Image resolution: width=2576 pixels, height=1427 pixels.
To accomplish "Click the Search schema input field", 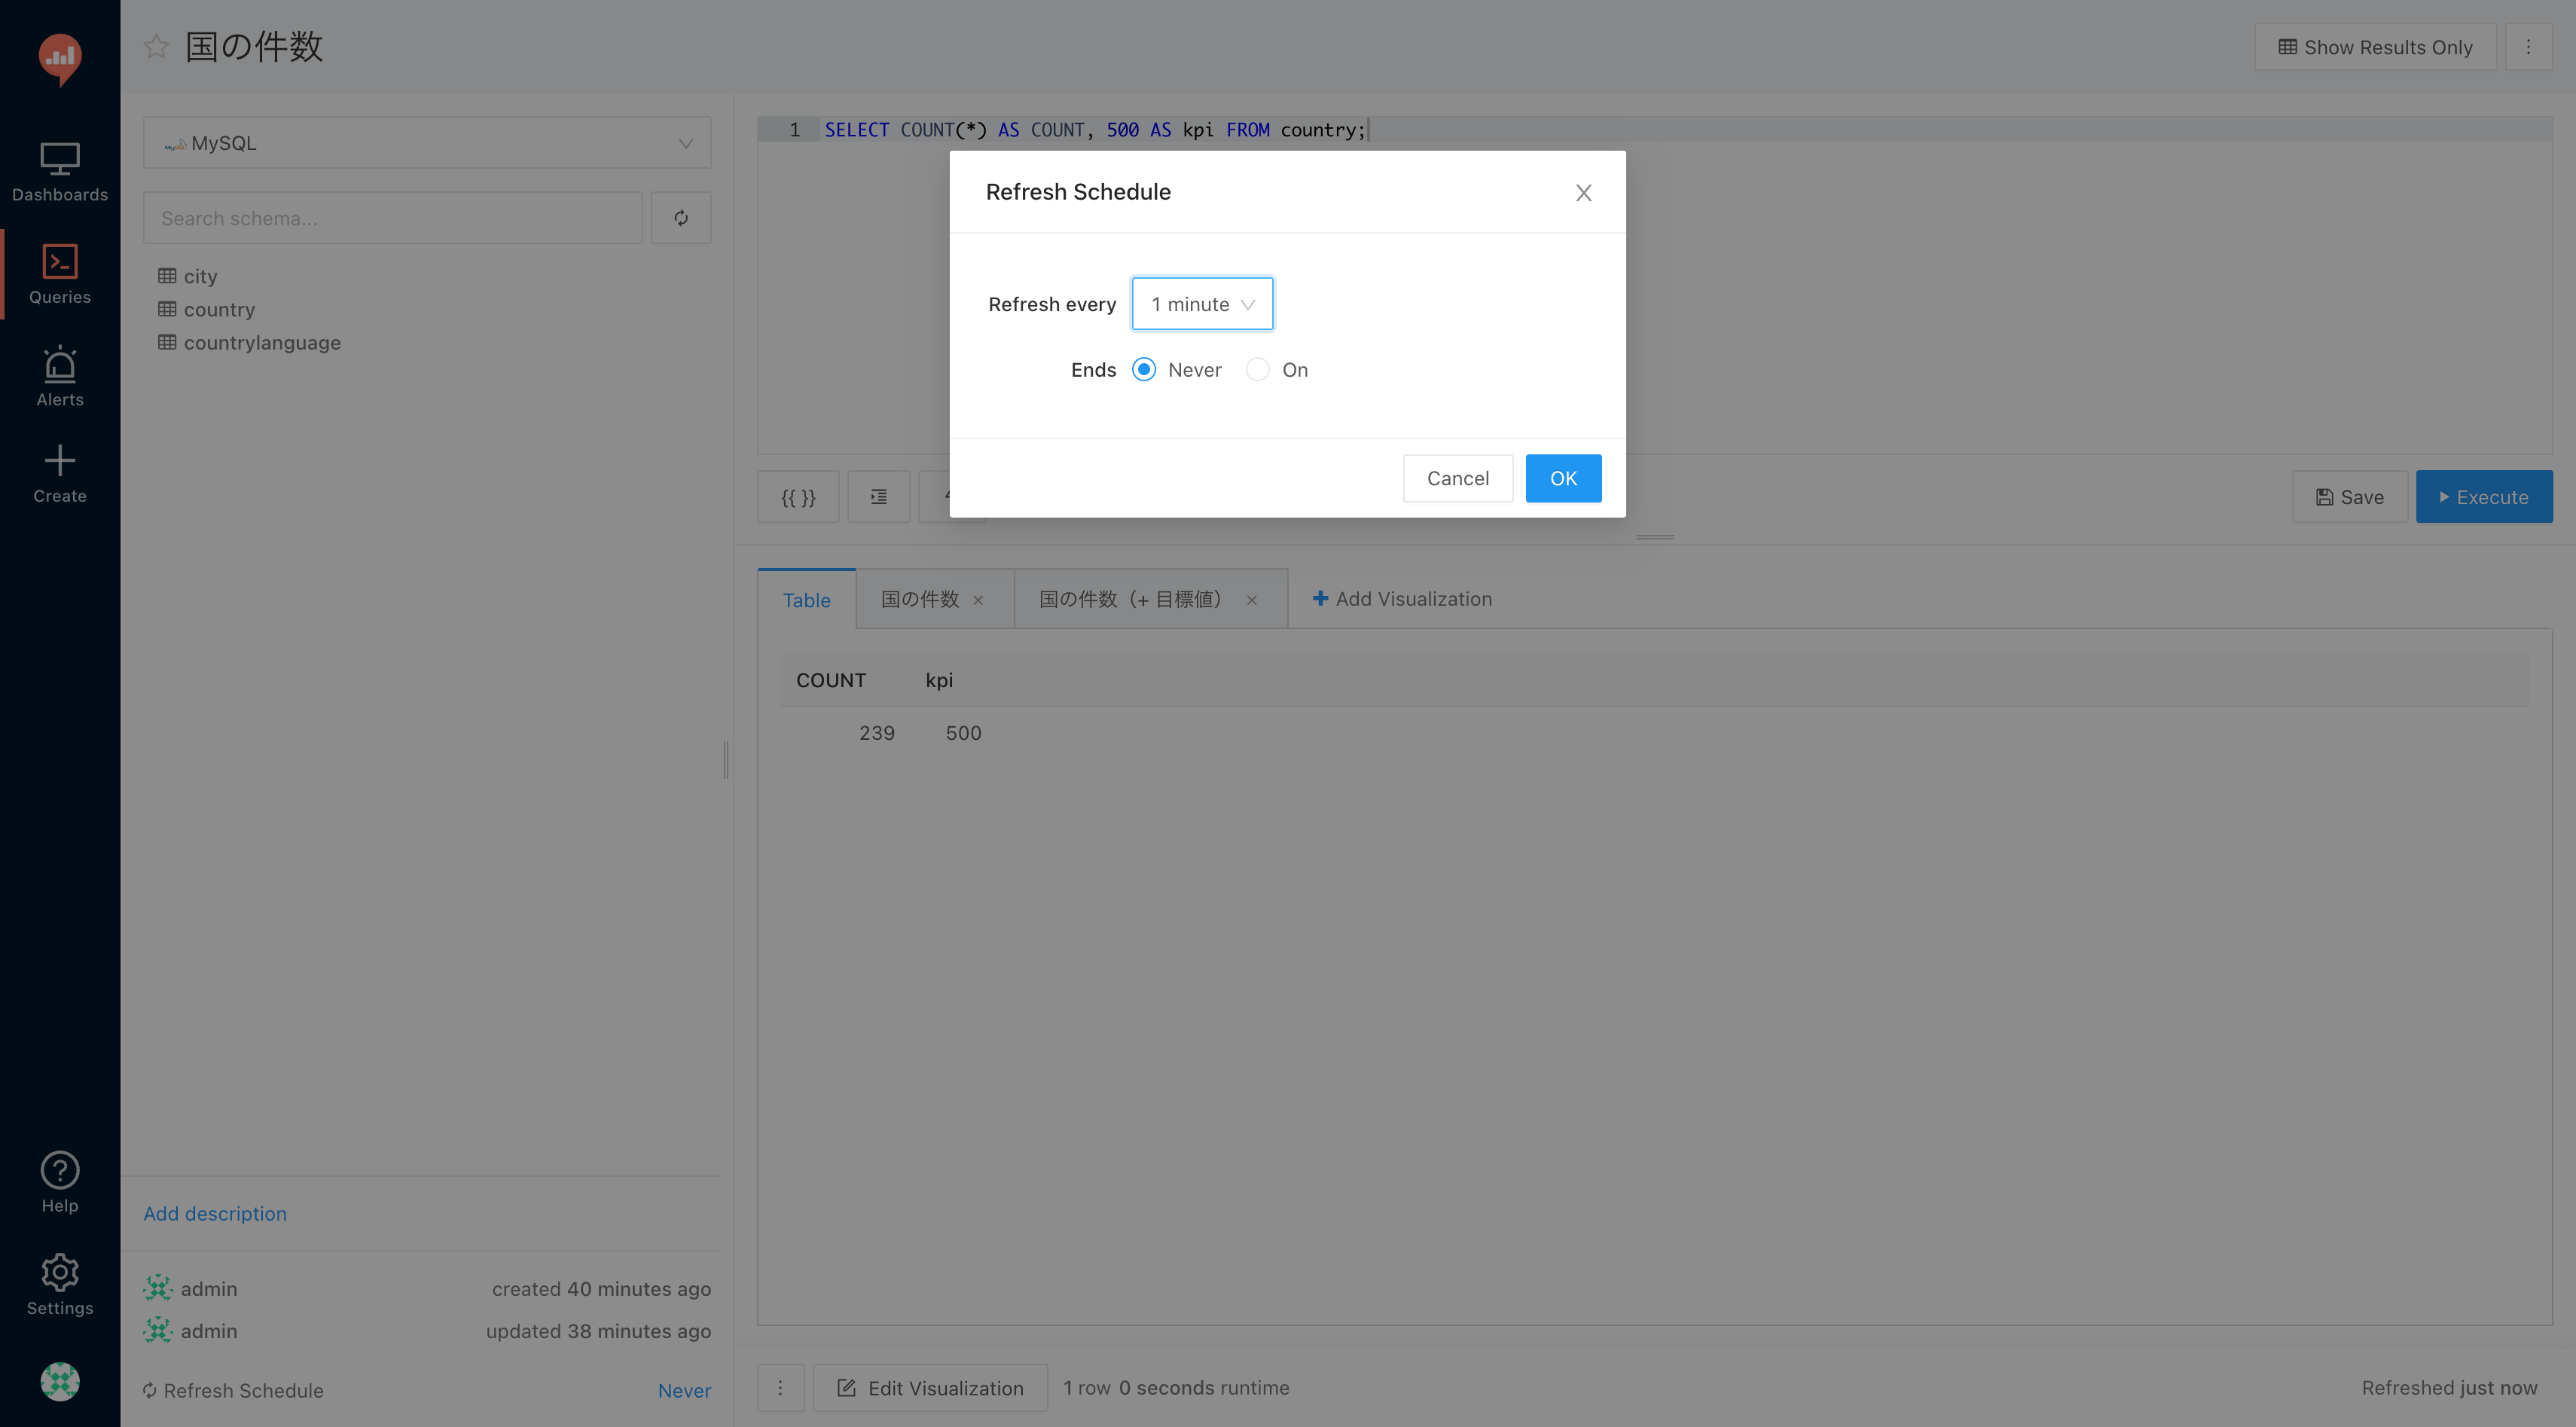I will click(x=393, y=218).
